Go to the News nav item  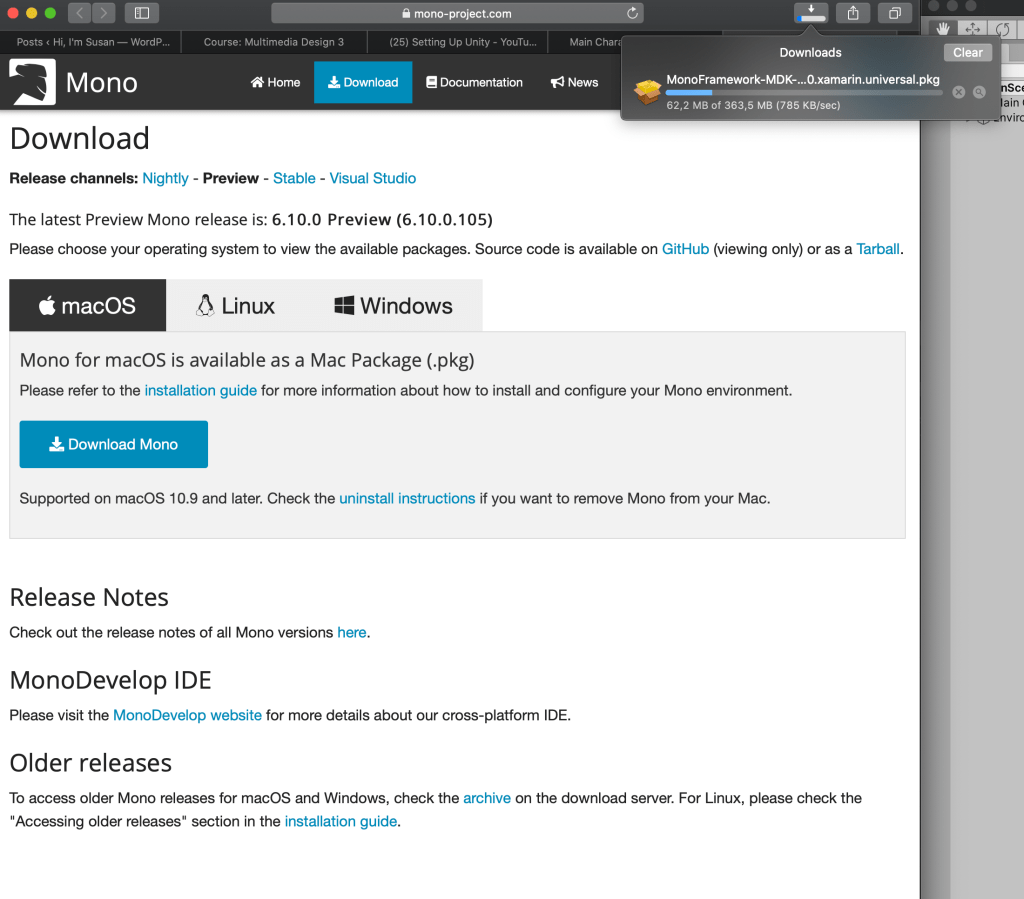click(574, 83)
